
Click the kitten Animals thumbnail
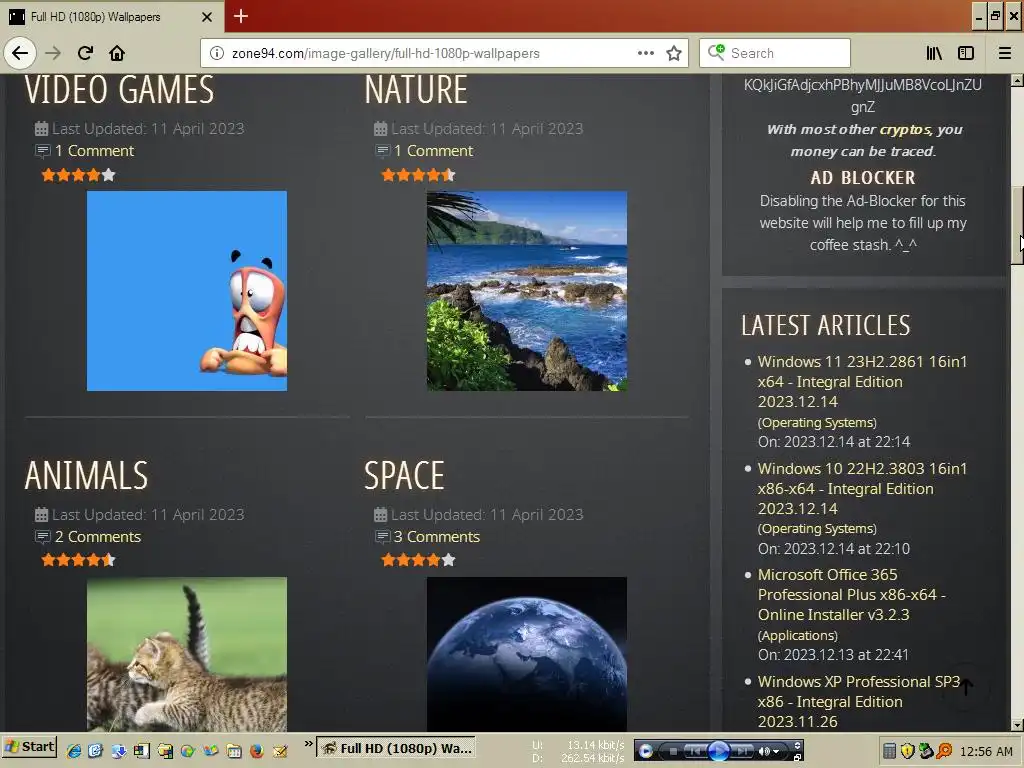click(187, 654)
